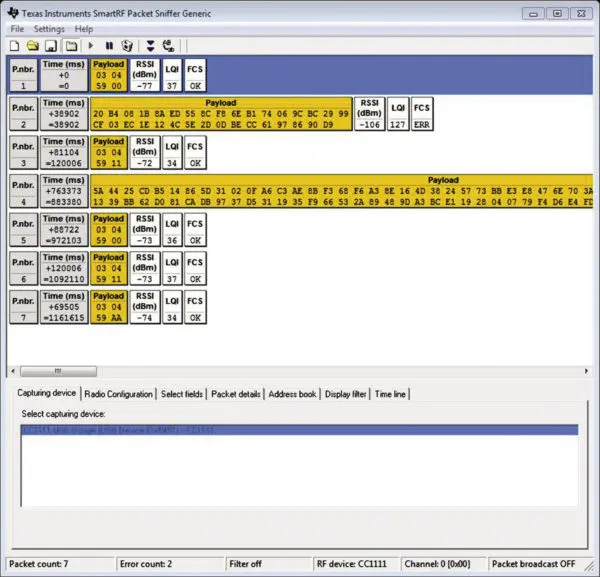
Task: Click the time cell showing =972103
Action: (64, 230)
